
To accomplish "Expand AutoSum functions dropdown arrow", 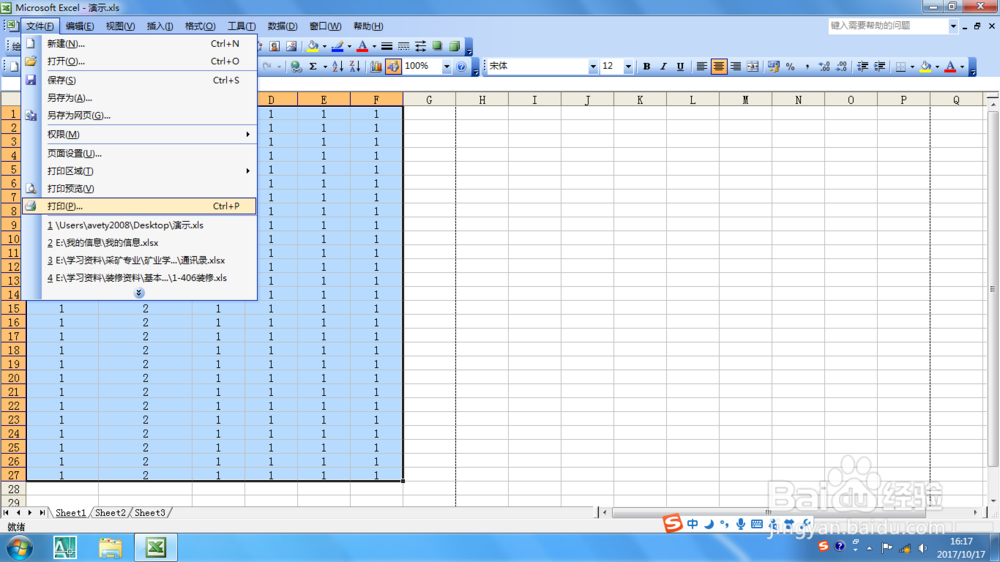I will click(325, 66).
